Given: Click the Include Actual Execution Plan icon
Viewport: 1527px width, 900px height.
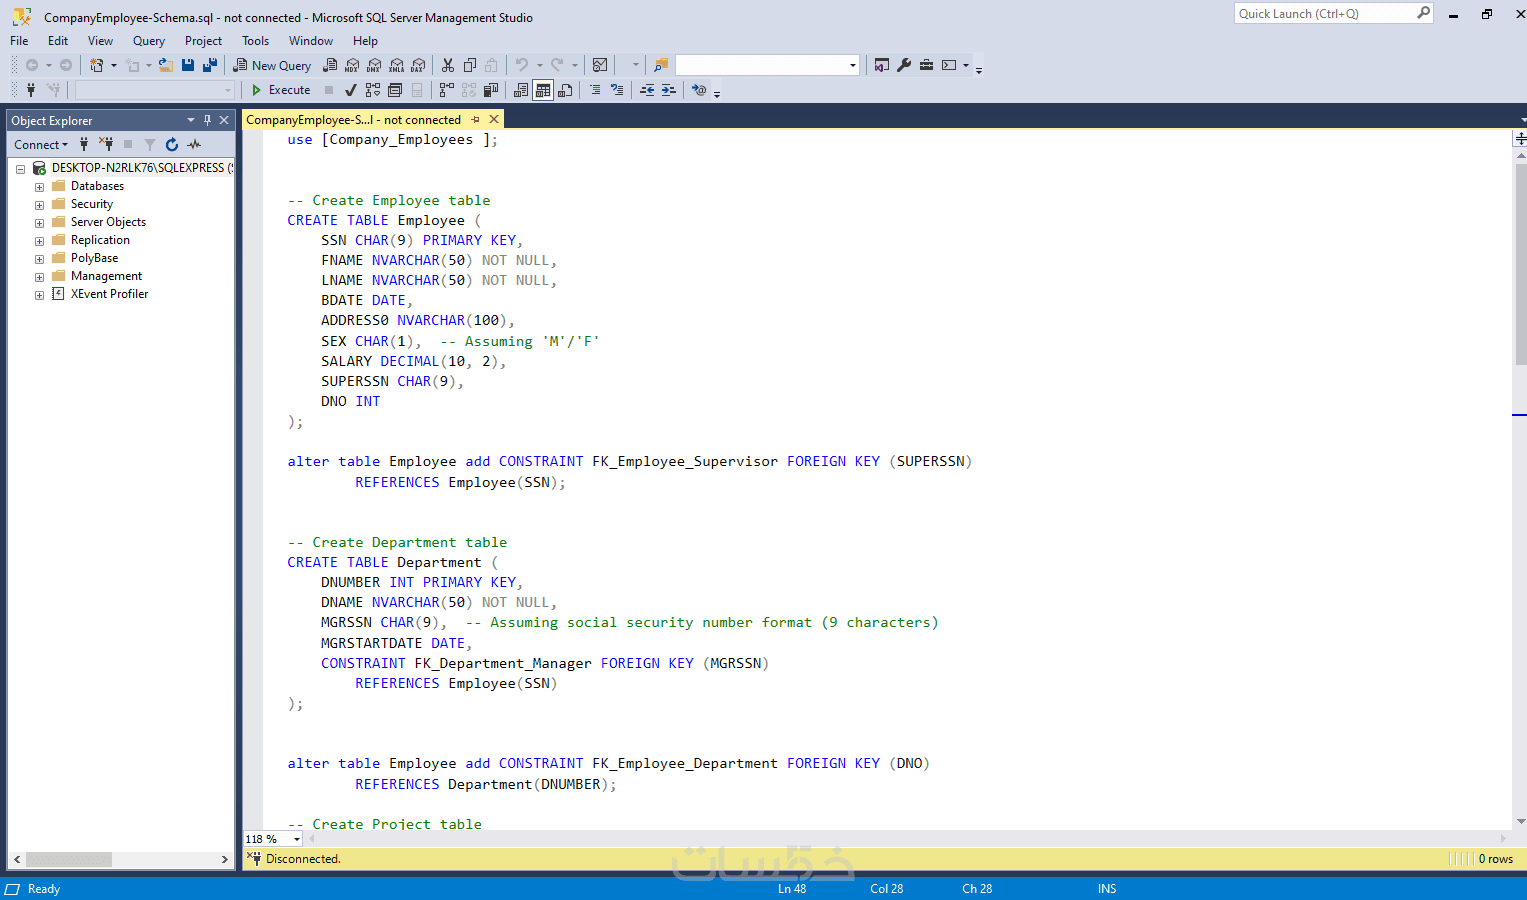Looking at the screenshot, I should (445, 90).
